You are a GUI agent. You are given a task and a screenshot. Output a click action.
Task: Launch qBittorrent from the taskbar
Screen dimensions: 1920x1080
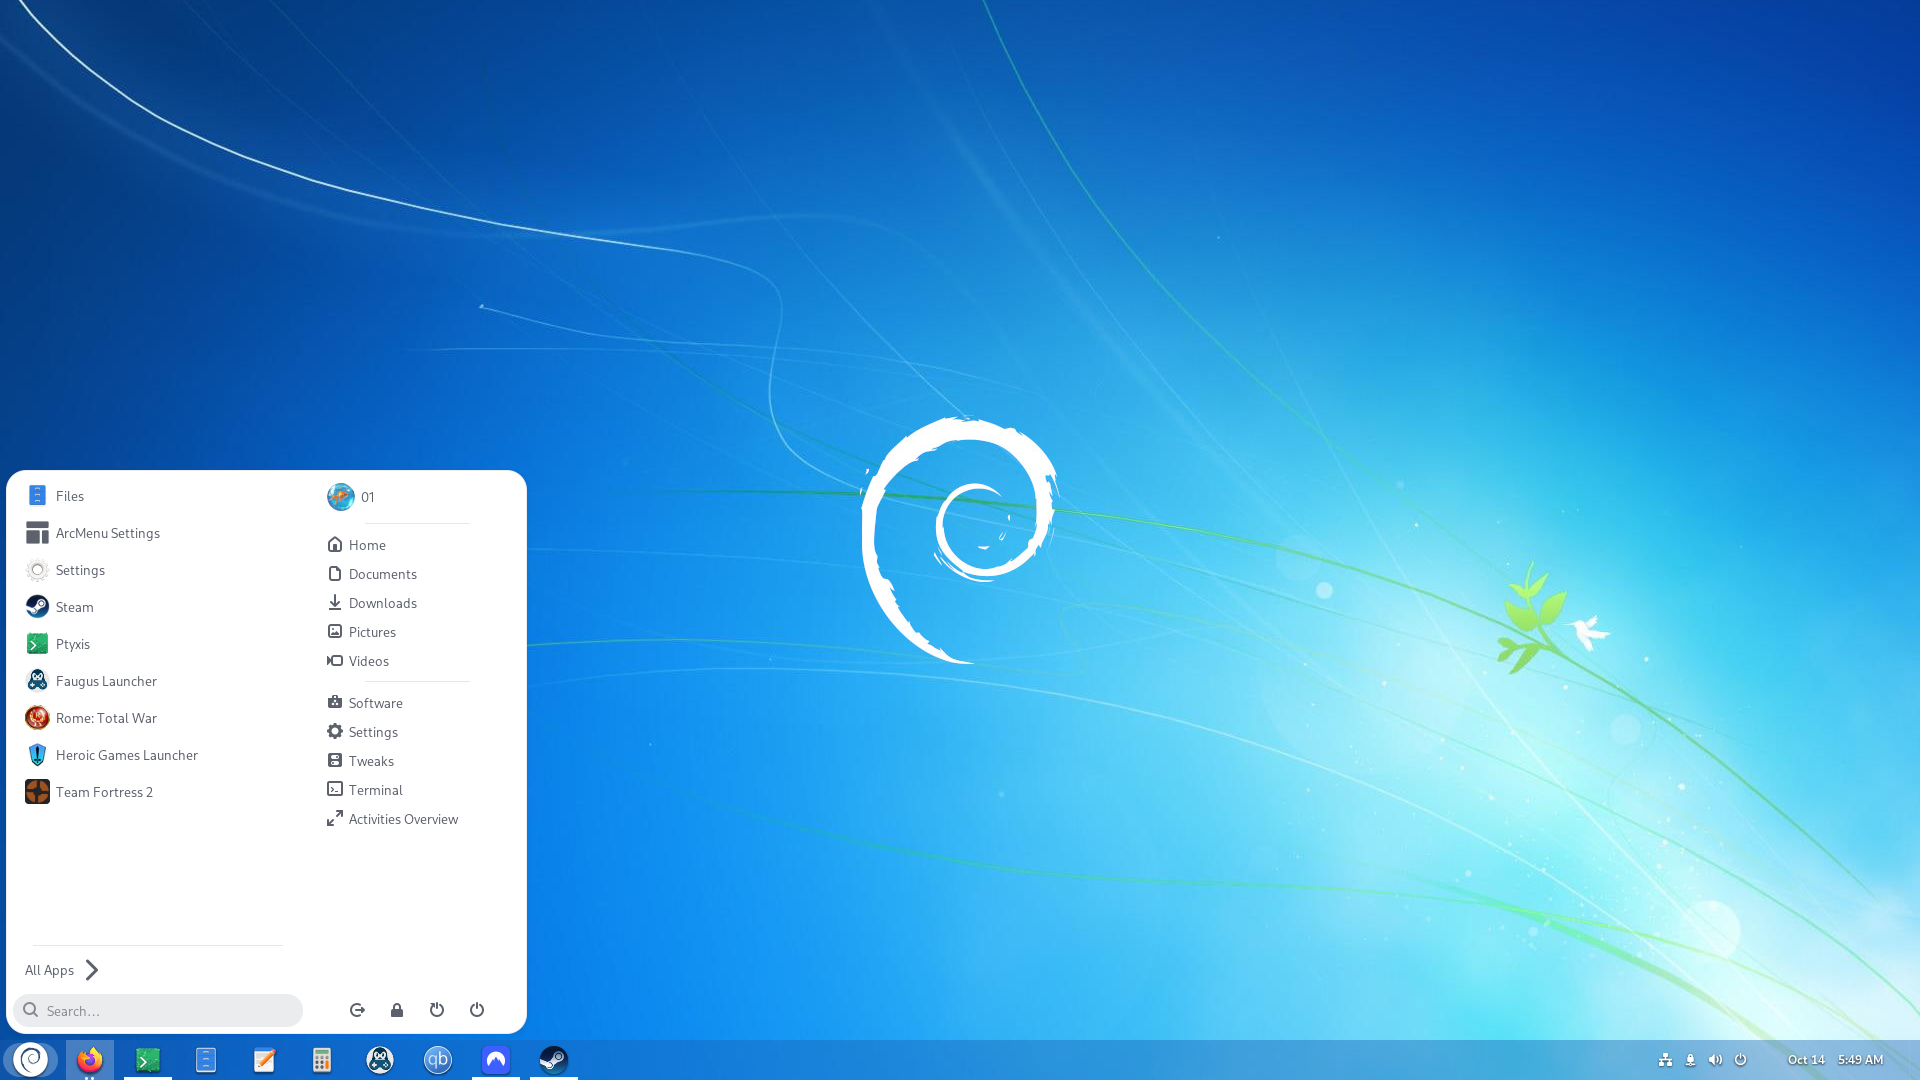coord(438,1059)
